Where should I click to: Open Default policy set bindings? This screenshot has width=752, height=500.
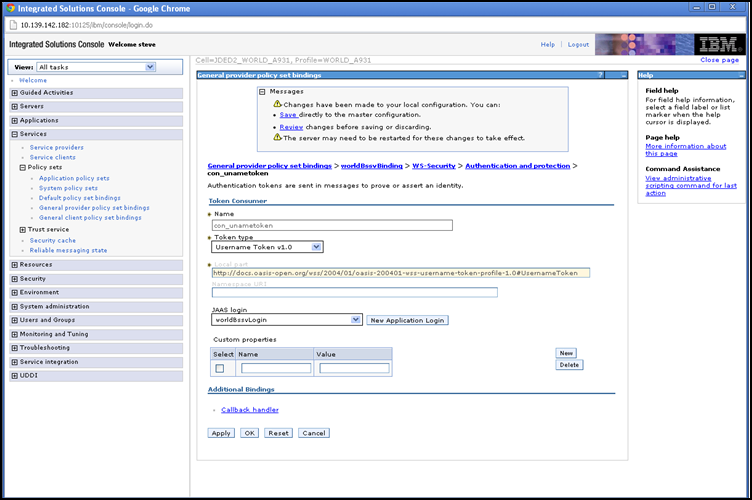80,198
